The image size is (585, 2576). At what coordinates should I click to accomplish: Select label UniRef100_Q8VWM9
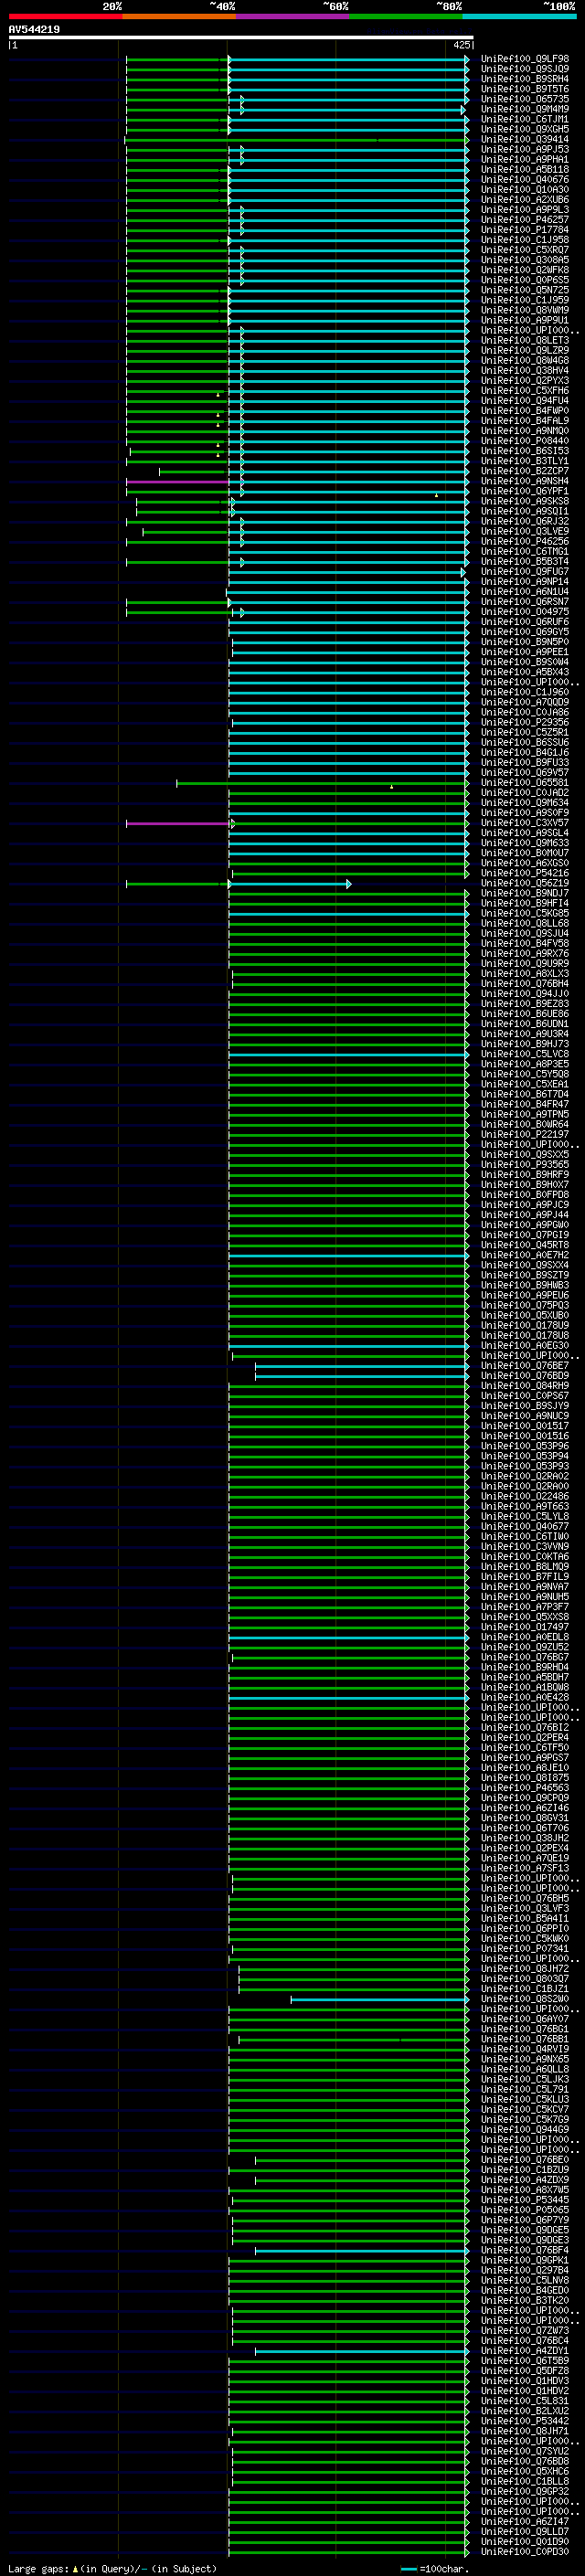[x=525, y=310]
